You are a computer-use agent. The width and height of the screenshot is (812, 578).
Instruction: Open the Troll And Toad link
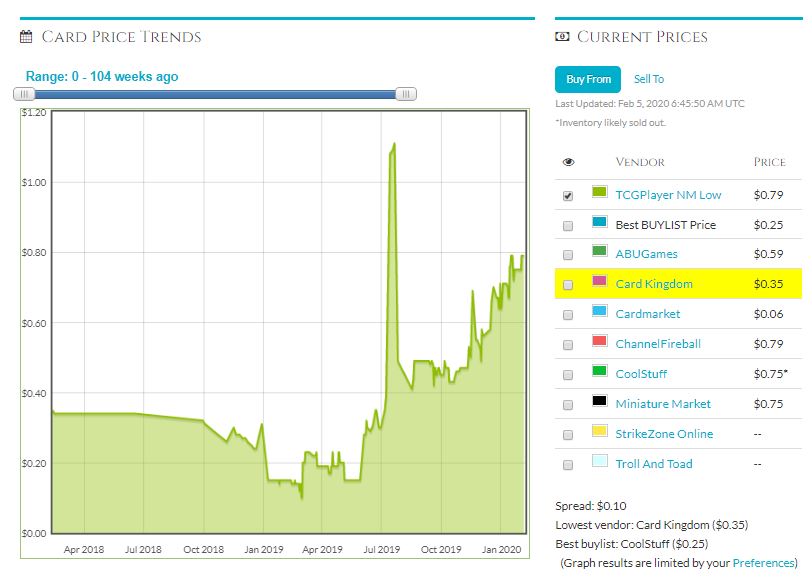(654, 465)
